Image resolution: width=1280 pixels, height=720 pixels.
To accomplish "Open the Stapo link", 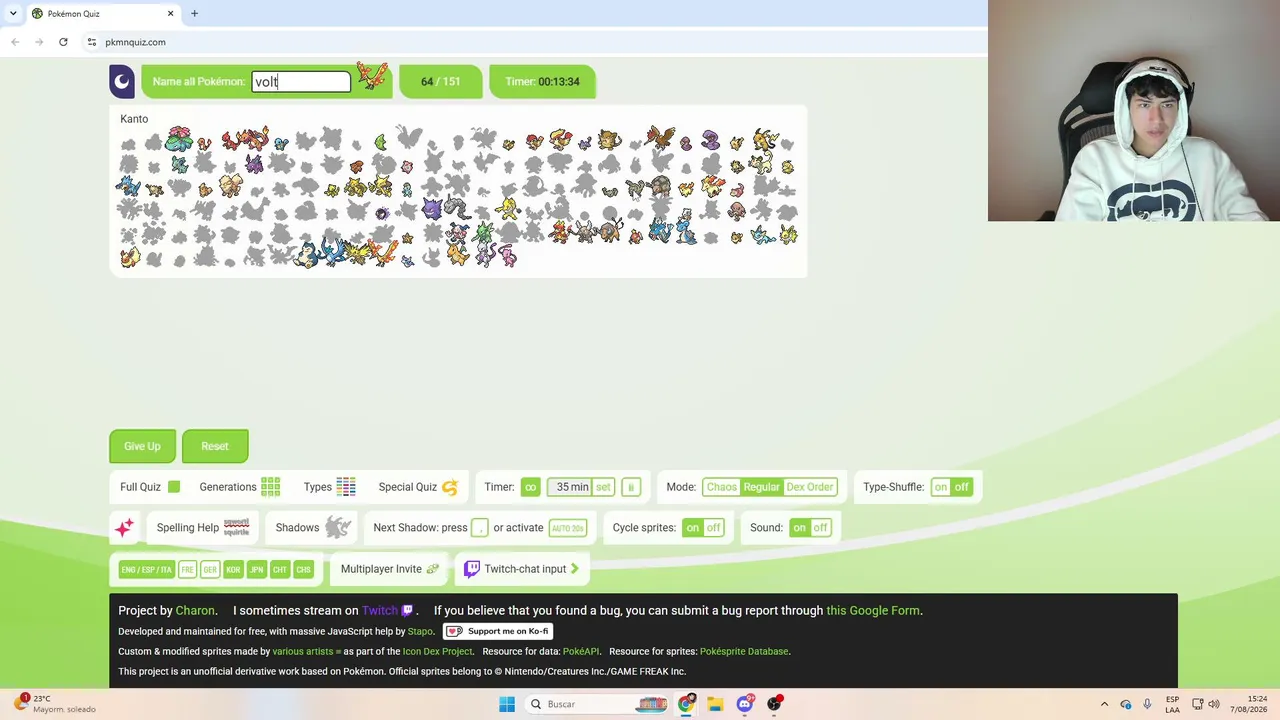I will 420,632.
